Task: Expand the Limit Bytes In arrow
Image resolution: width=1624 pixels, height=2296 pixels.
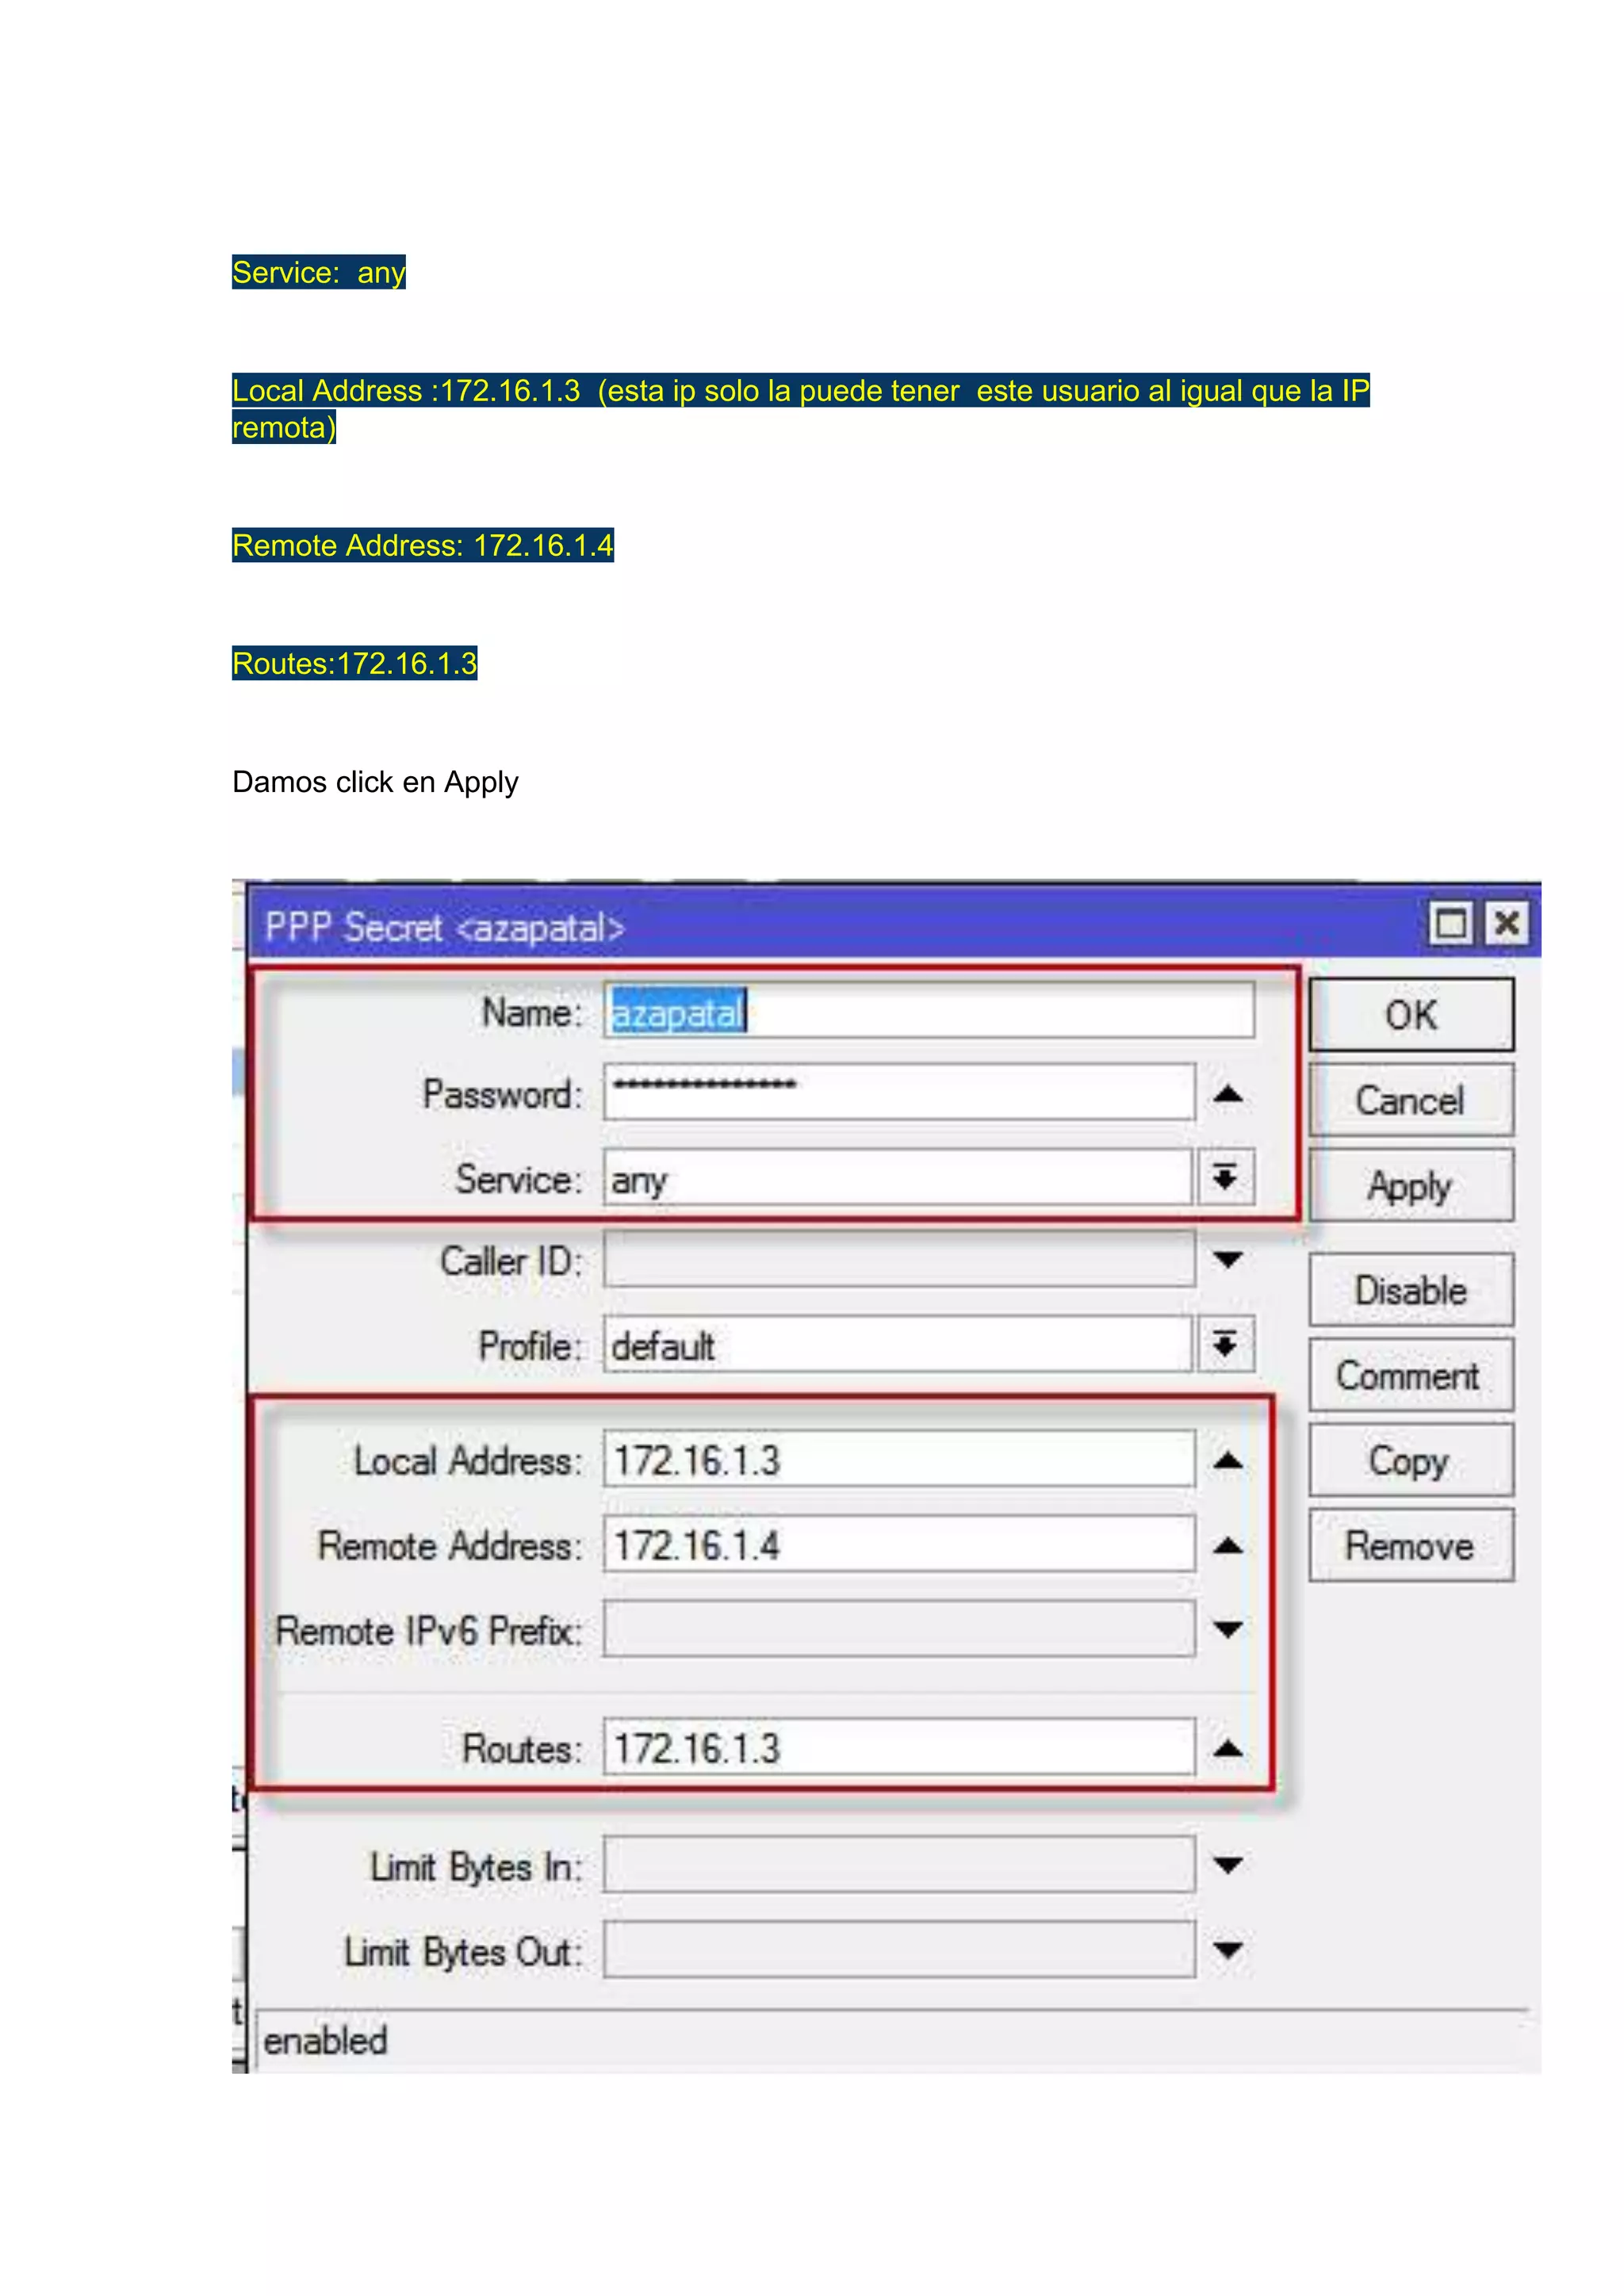Action: (x=1228, y=1865)
